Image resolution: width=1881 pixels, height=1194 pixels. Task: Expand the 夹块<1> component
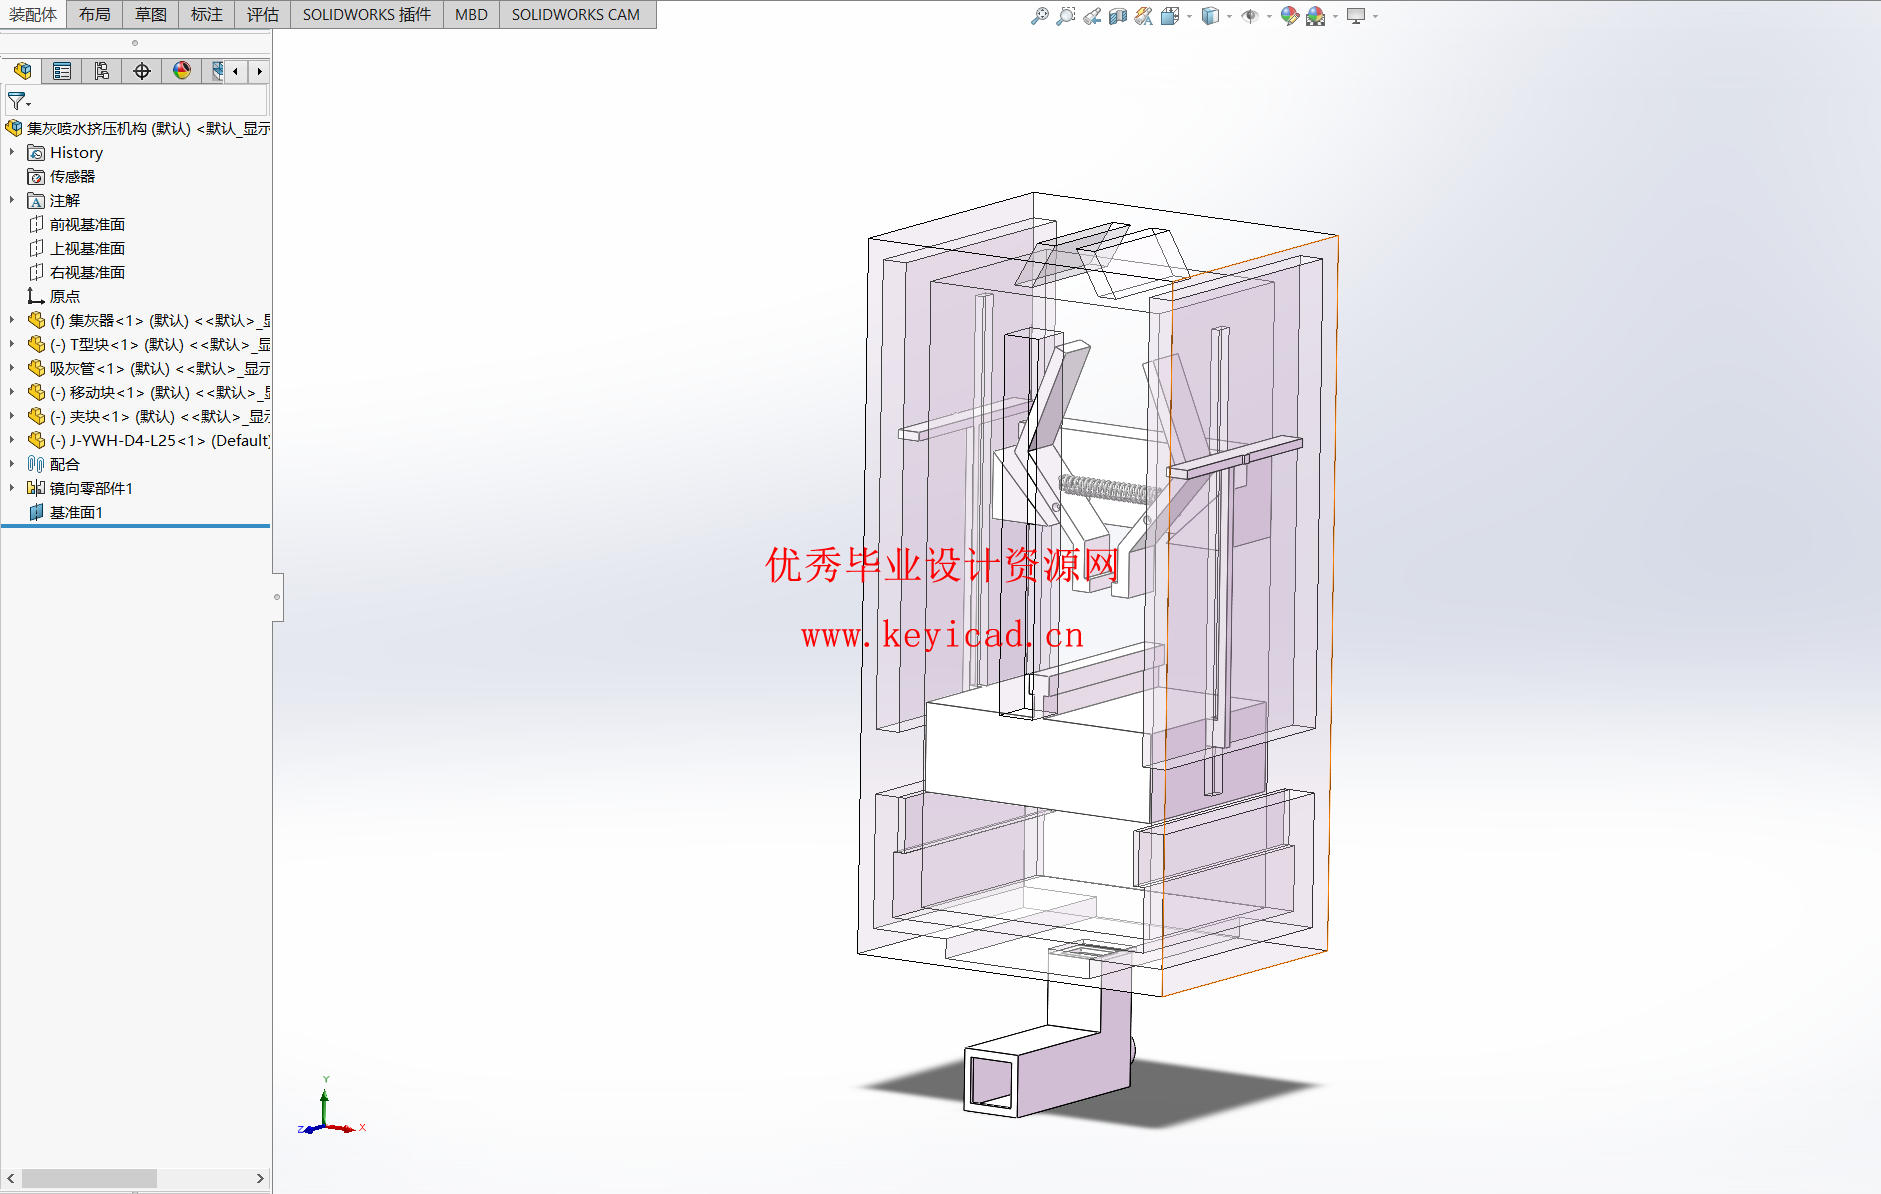point(12,416)
